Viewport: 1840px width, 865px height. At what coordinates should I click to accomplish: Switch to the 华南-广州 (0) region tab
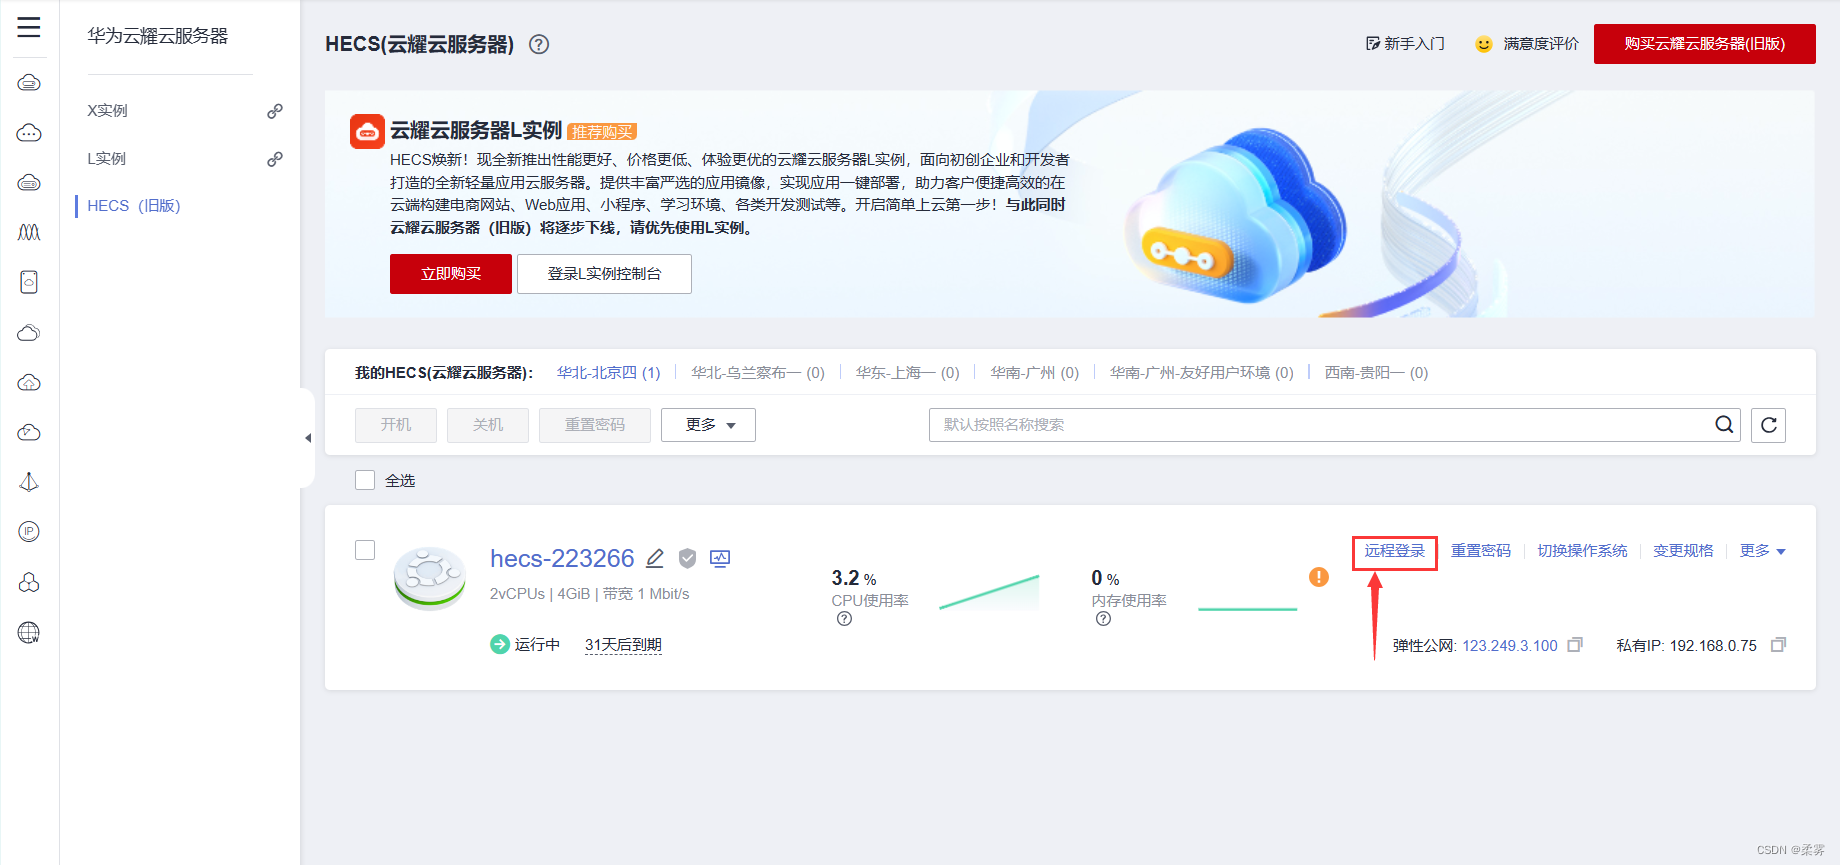[x=1035, y=373]
